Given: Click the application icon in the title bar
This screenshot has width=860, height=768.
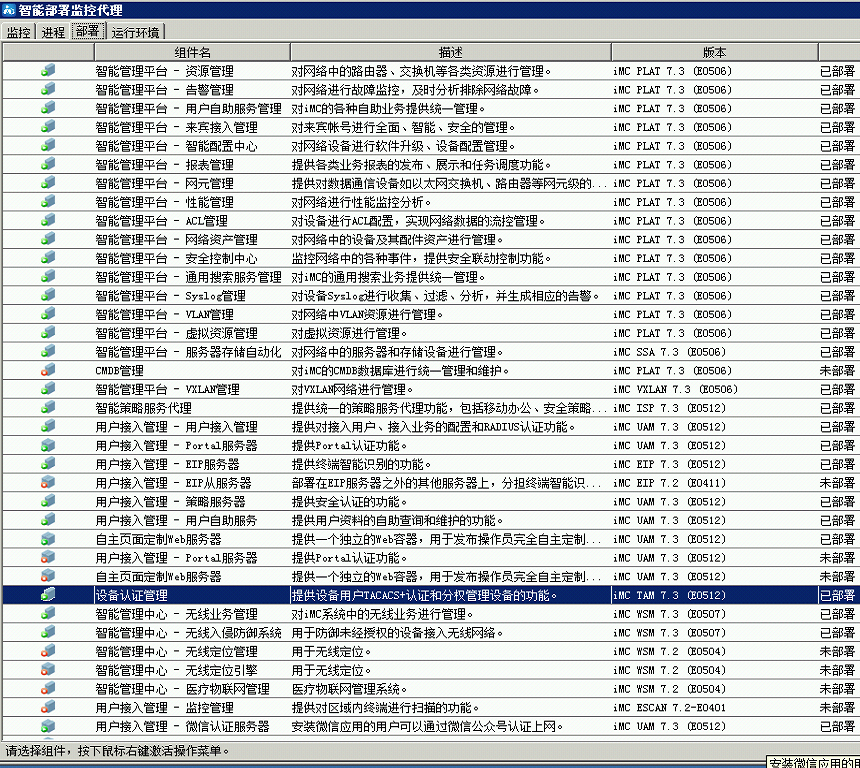Looking at the screenshot, I should click(8, 9).
